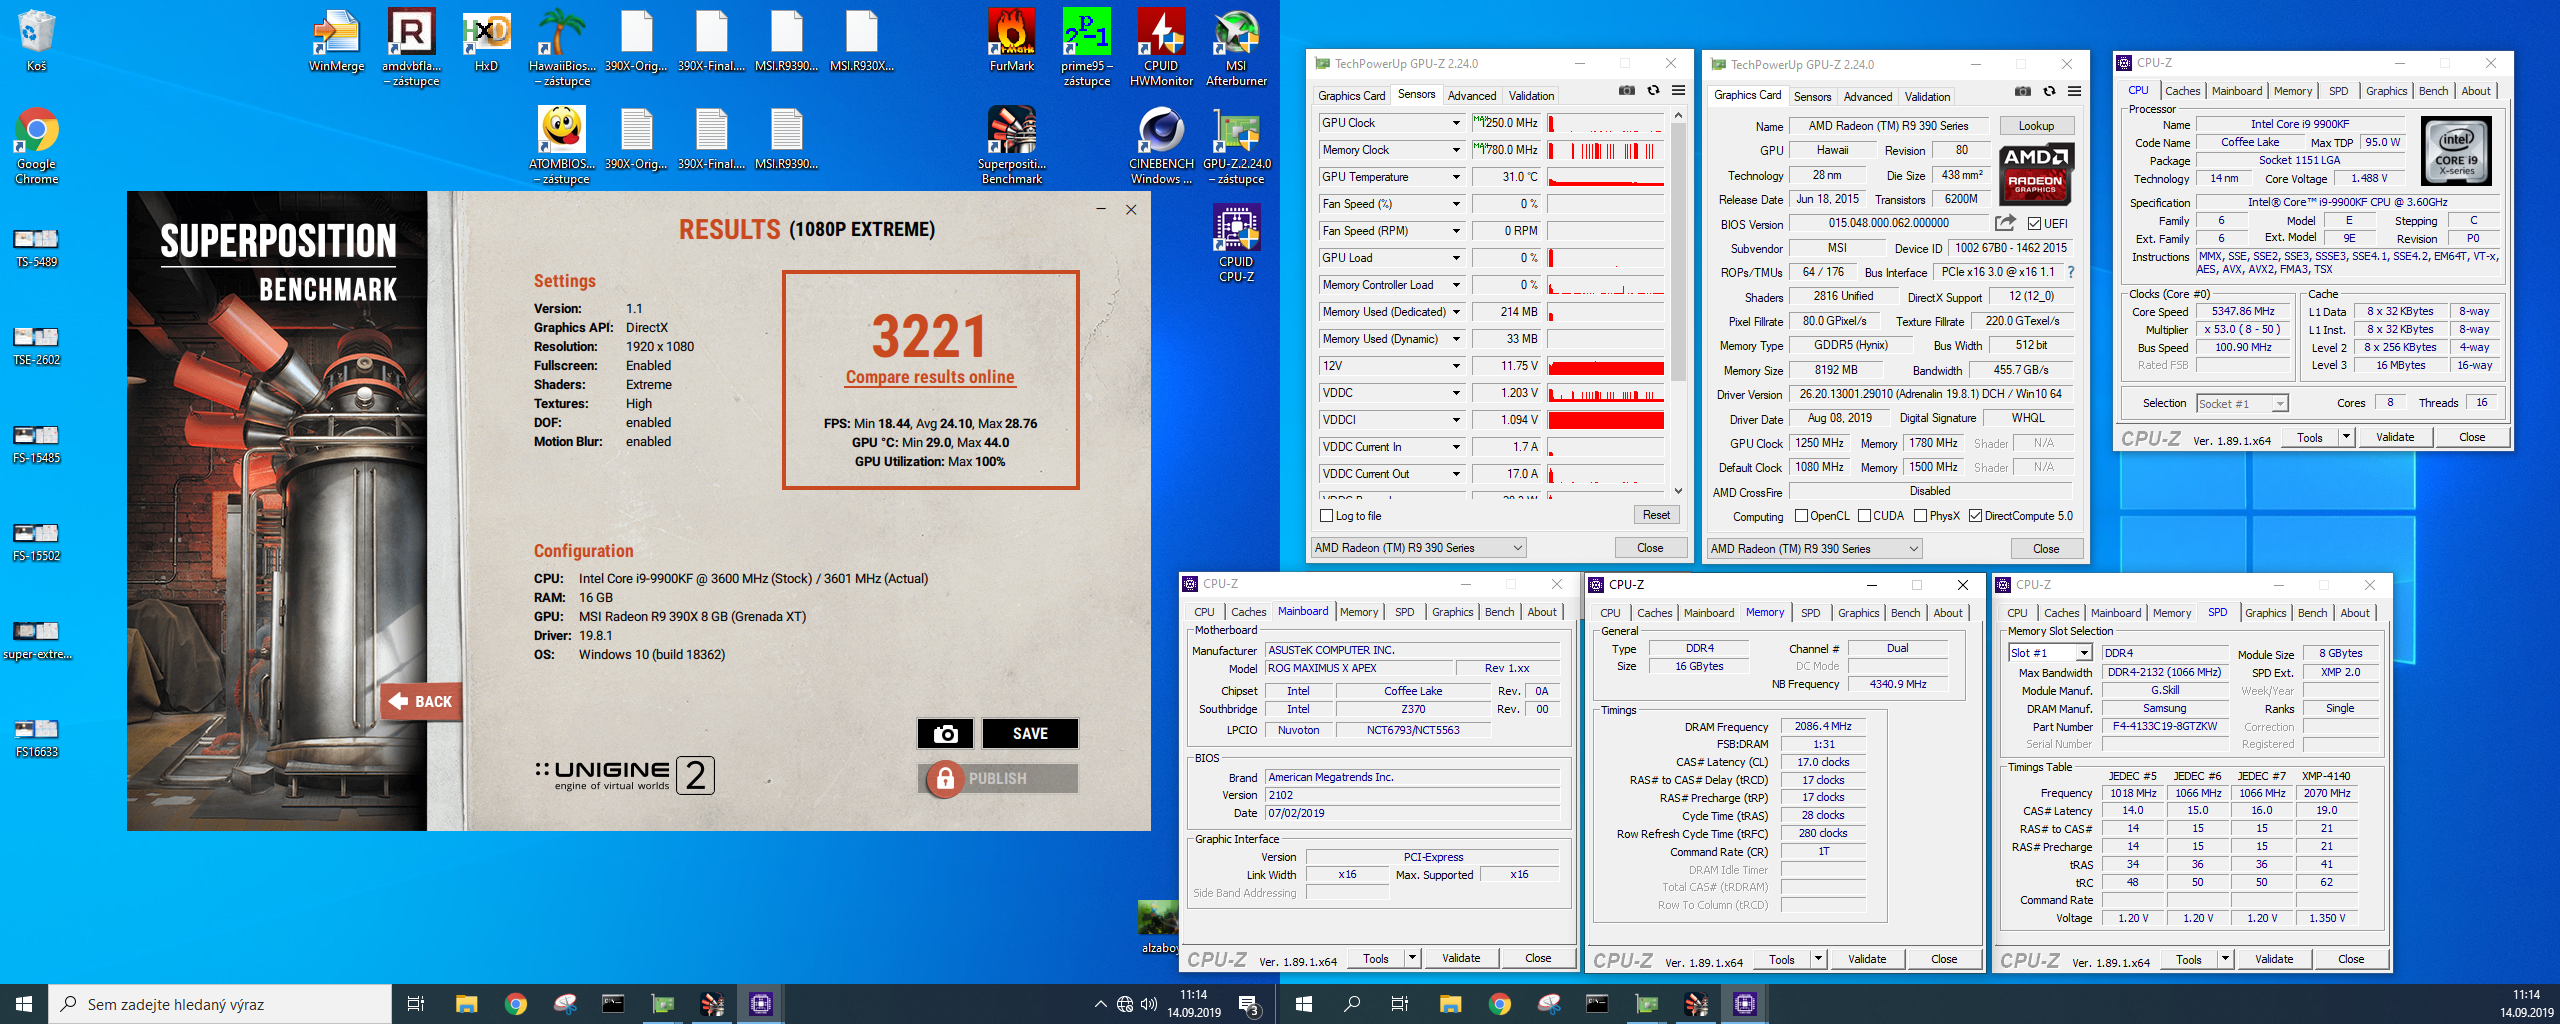This screenshot has width=2560, height=1024.
Task: Click Compare results online link
Action: (930, 377)
